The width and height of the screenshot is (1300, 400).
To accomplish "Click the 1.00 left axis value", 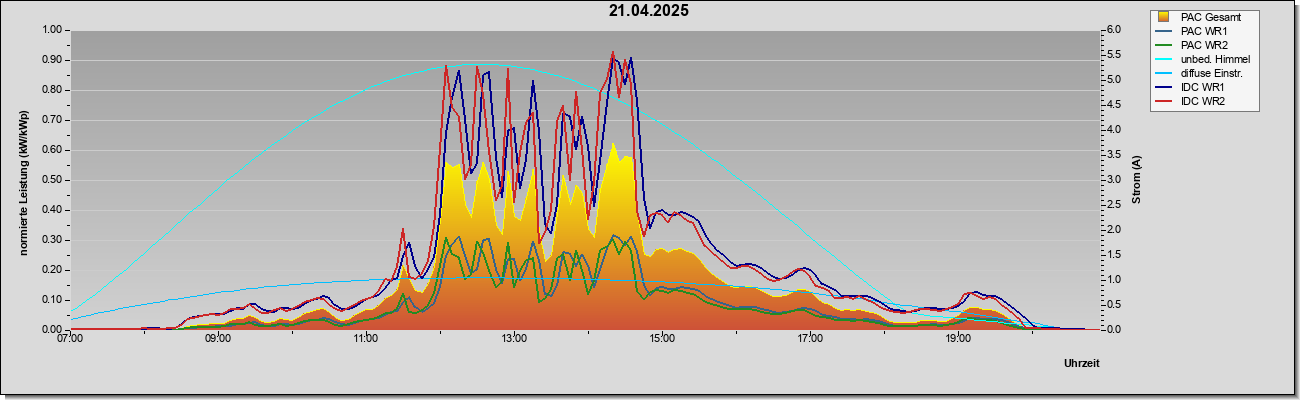I will tap(52, 30).
